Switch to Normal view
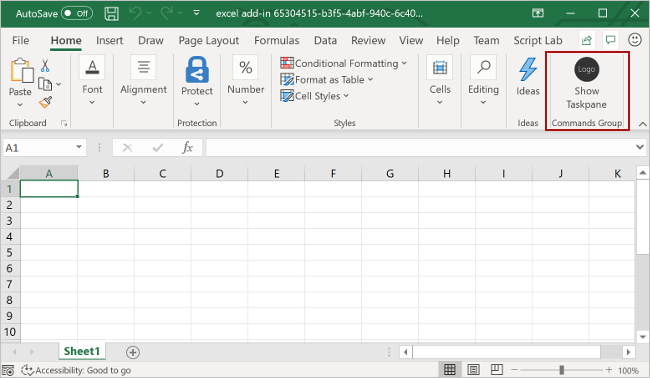The width and height of the screenshot is (650, 378). (449, 369)
